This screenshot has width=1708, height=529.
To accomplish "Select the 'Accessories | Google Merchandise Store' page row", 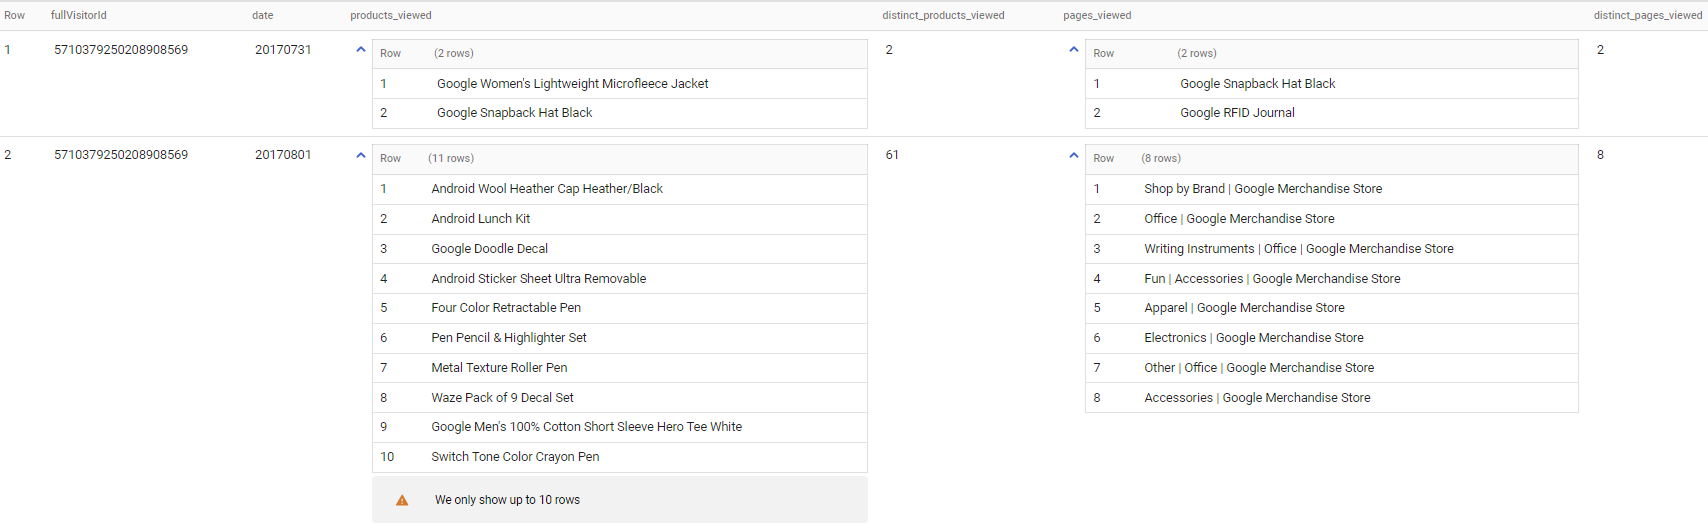I will point(1257,398).
